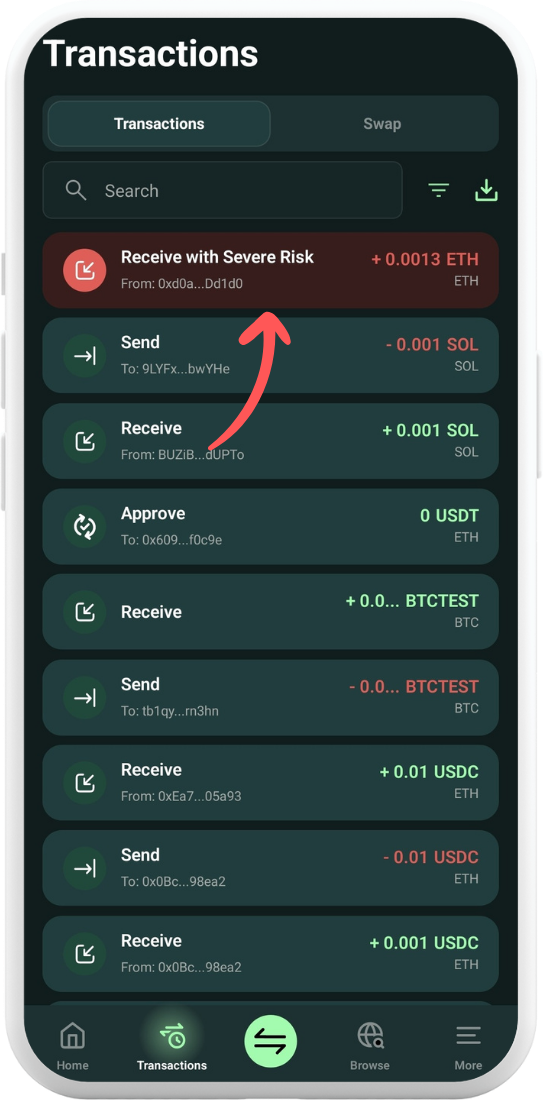Open the Receive +0.001 USDC transaction
Screen dimensions: 543x1100
click(271, 953)
